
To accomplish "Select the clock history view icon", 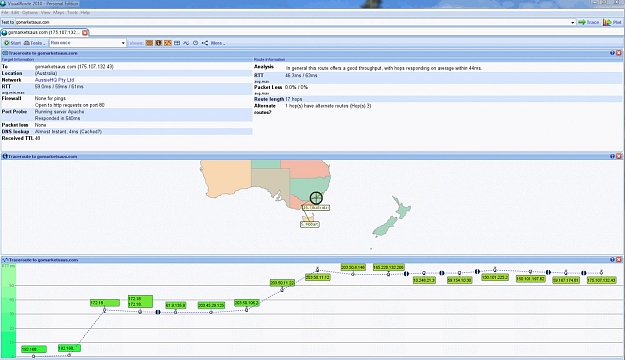I will pos(195,43).
